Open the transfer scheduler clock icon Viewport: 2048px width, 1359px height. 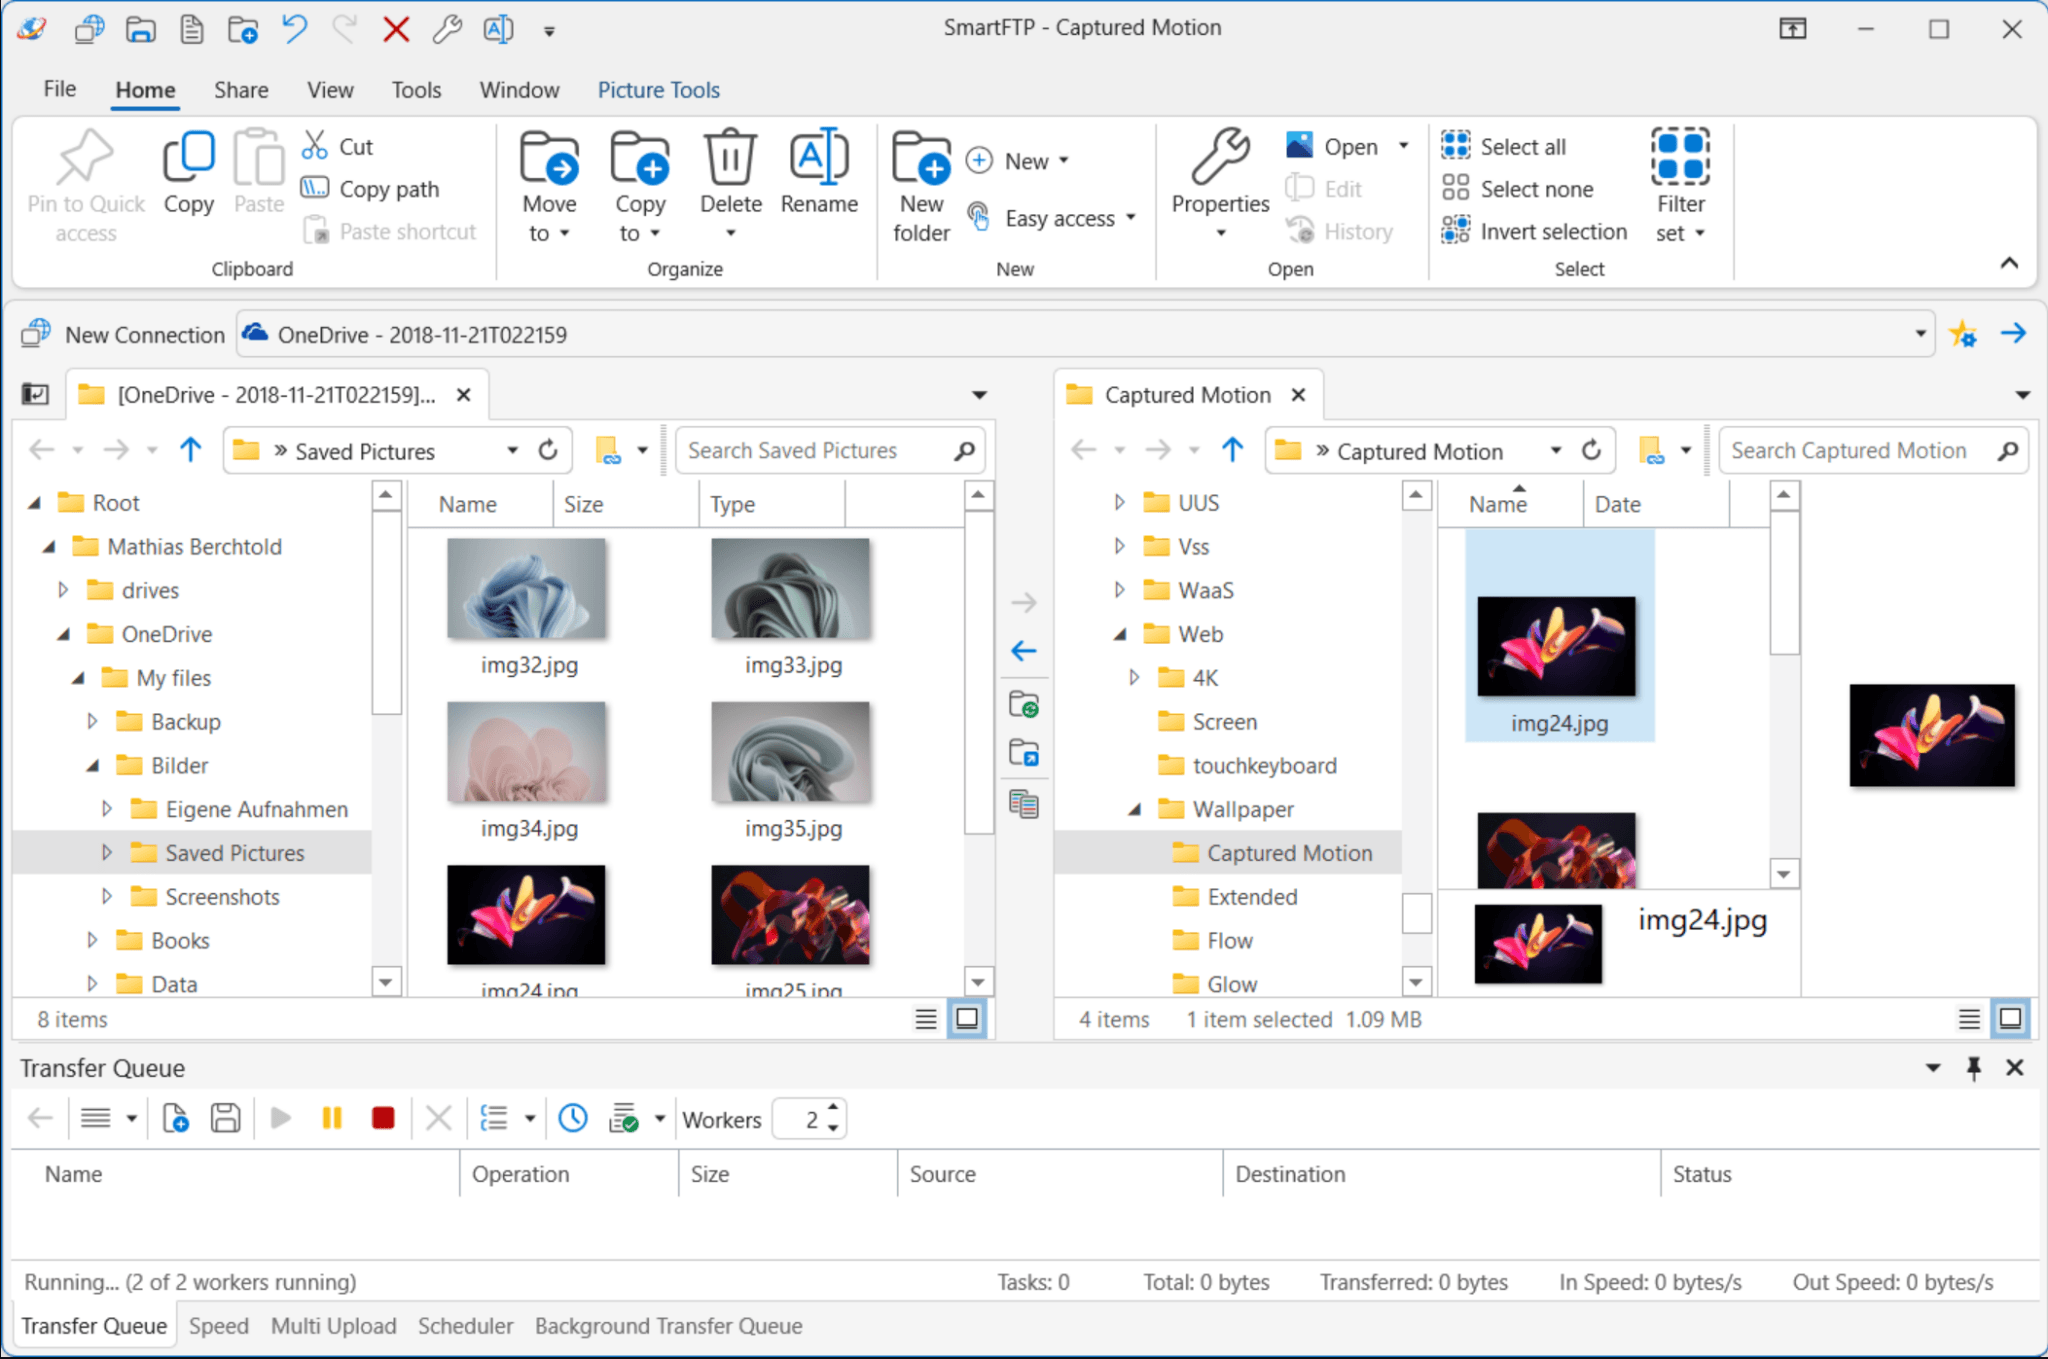pos(571,1117)
